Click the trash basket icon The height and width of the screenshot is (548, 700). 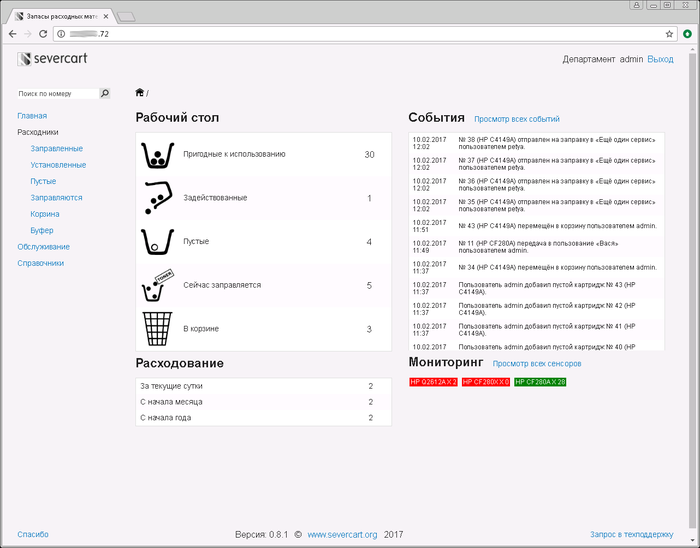pos(155,328)
